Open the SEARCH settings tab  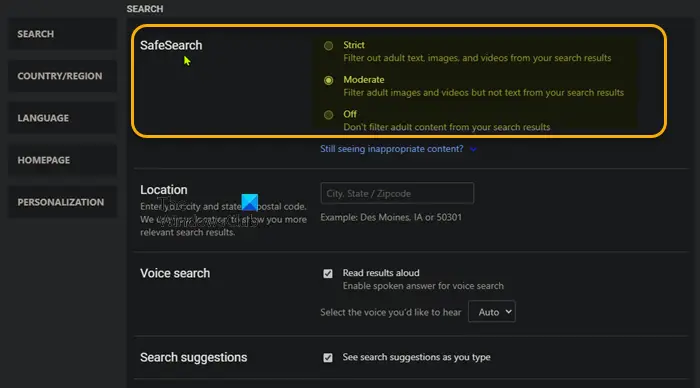click(62, 34)
